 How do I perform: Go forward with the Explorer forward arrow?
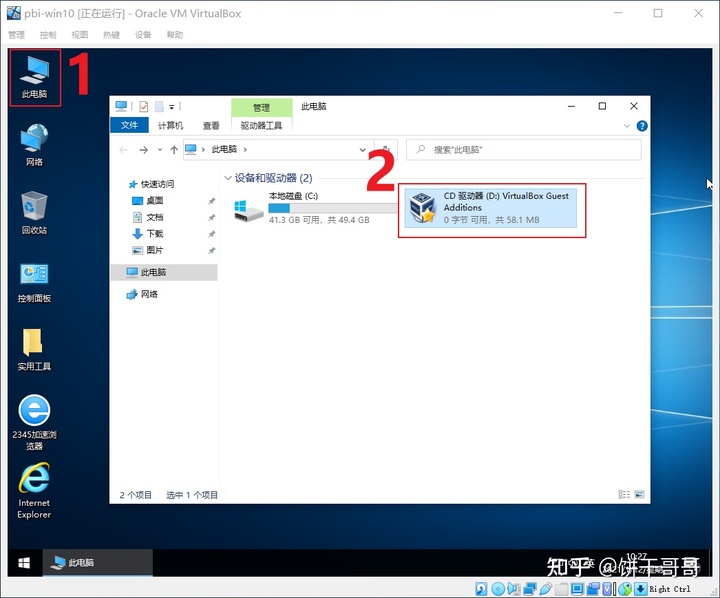coord(144,150)
